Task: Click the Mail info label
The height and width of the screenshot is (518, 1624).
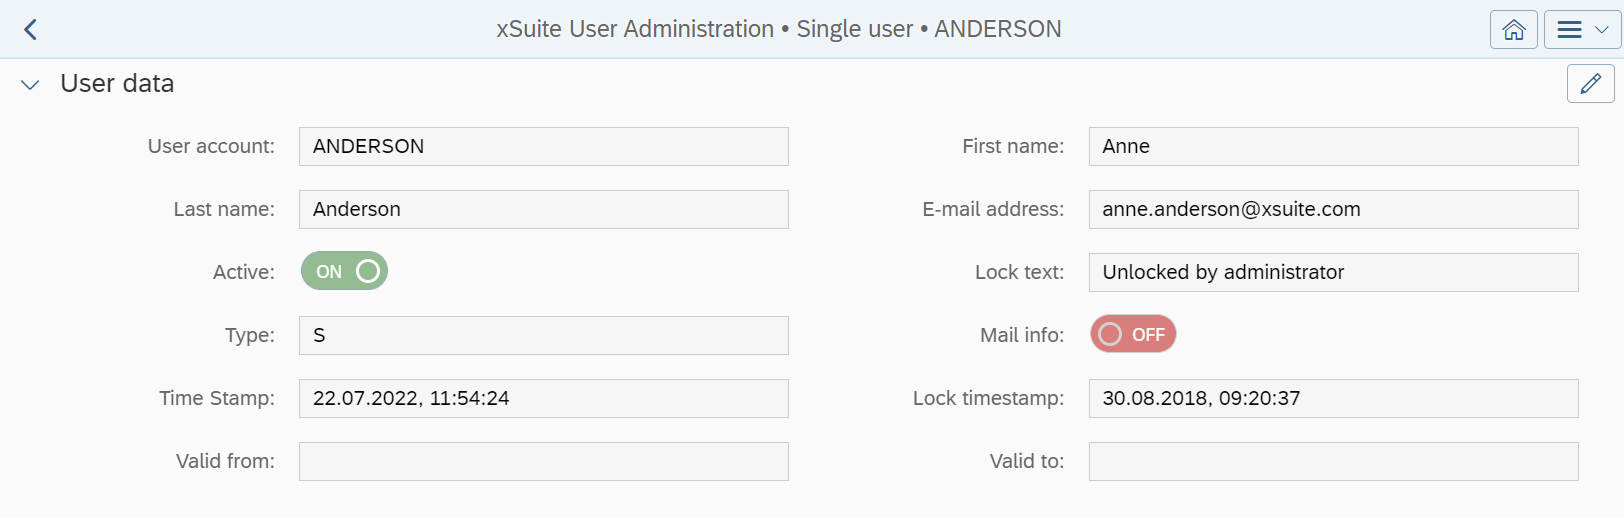Action: tap(1021, 335)
